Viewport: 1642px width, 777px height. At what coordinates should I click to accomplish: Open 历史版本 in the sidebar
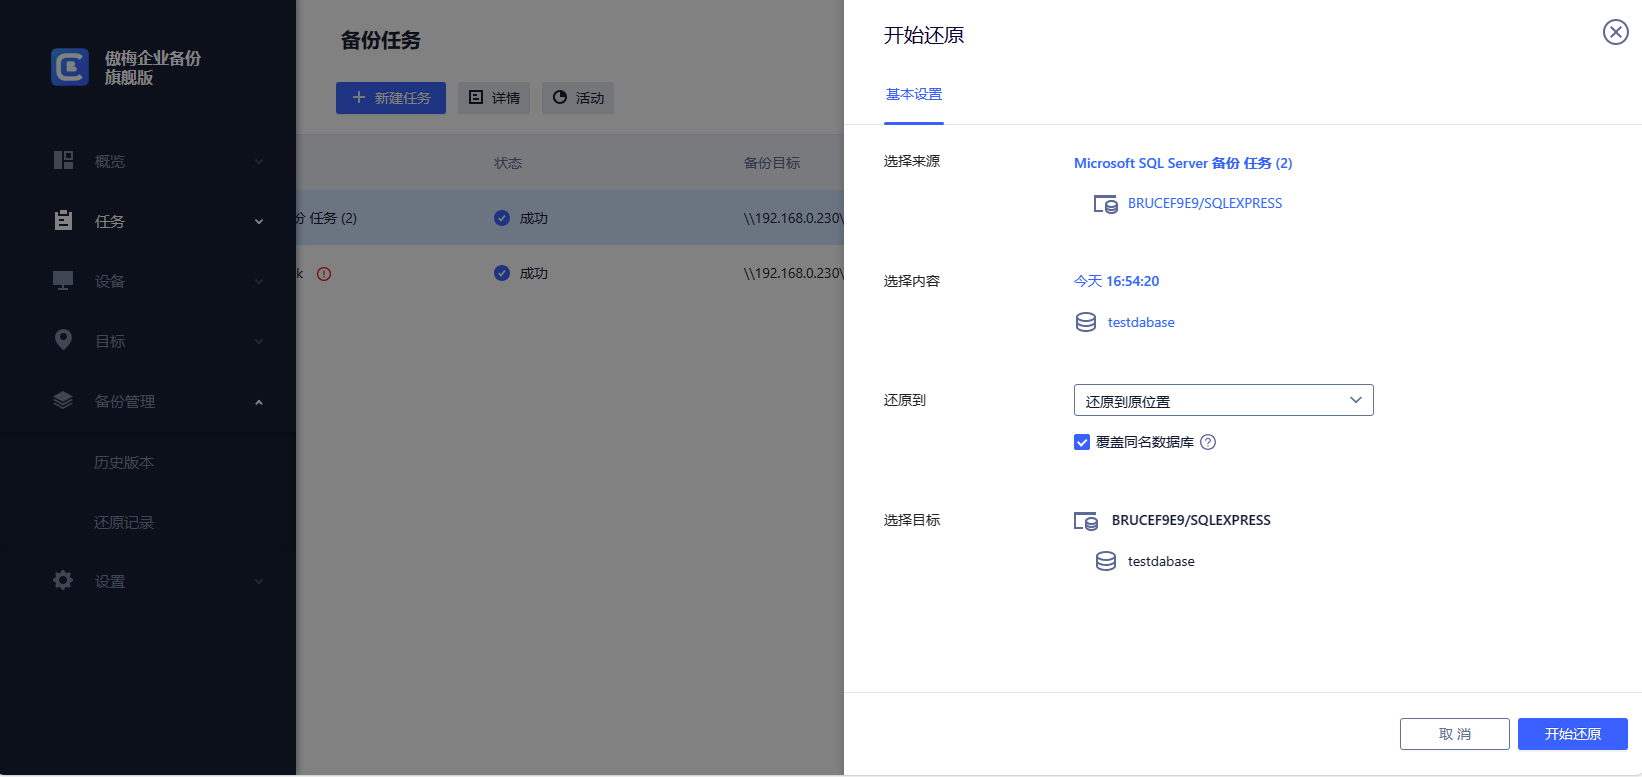[x=124, y=463]
